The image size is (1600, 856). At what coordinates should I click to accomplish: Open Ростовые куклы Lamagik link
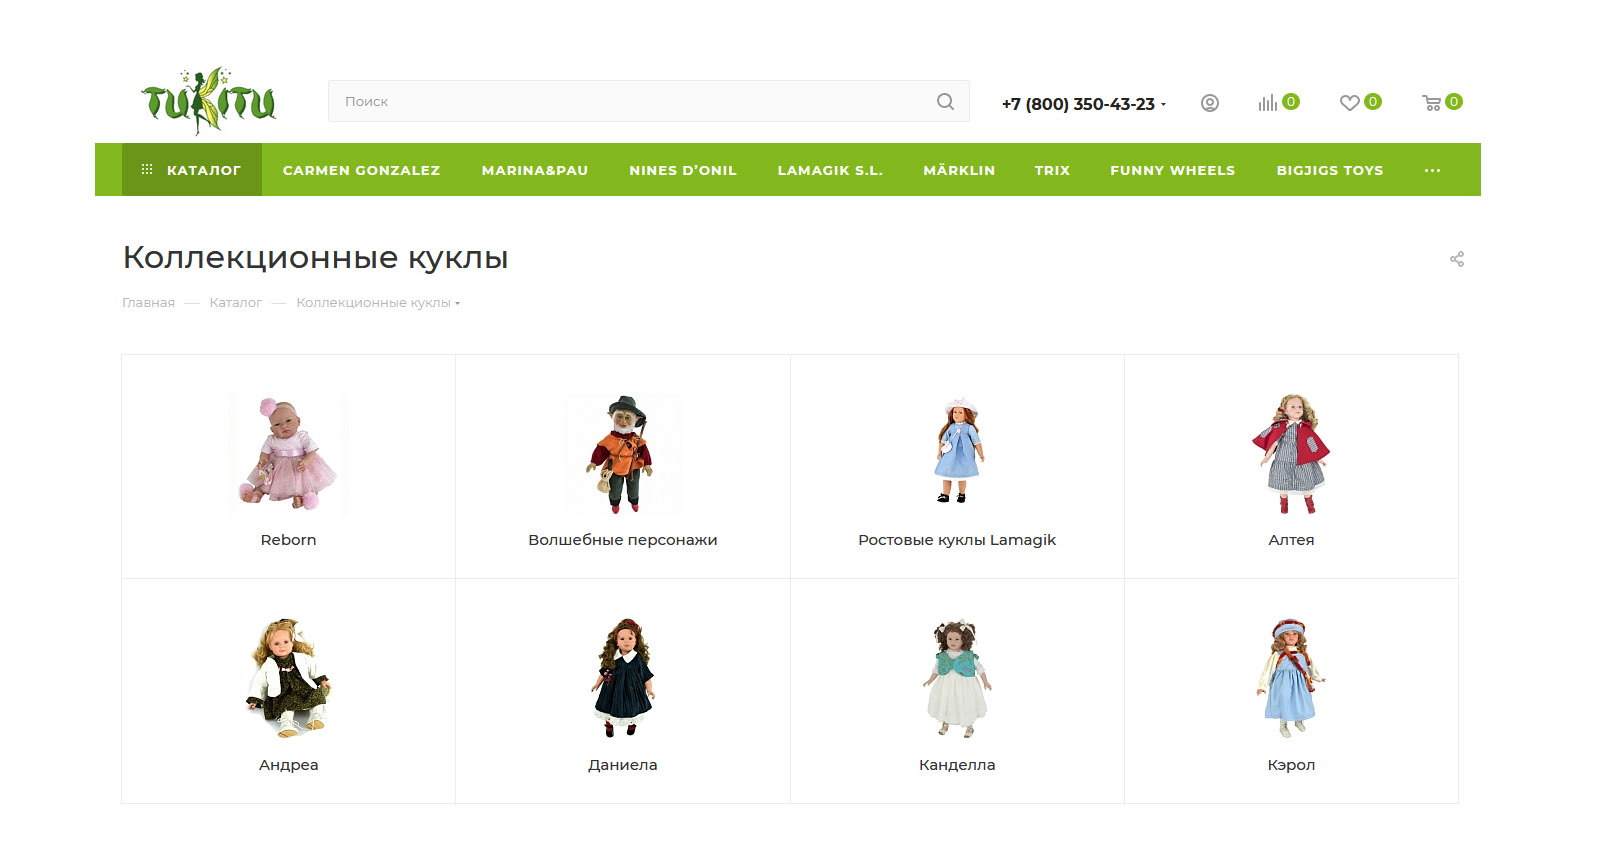957,540
